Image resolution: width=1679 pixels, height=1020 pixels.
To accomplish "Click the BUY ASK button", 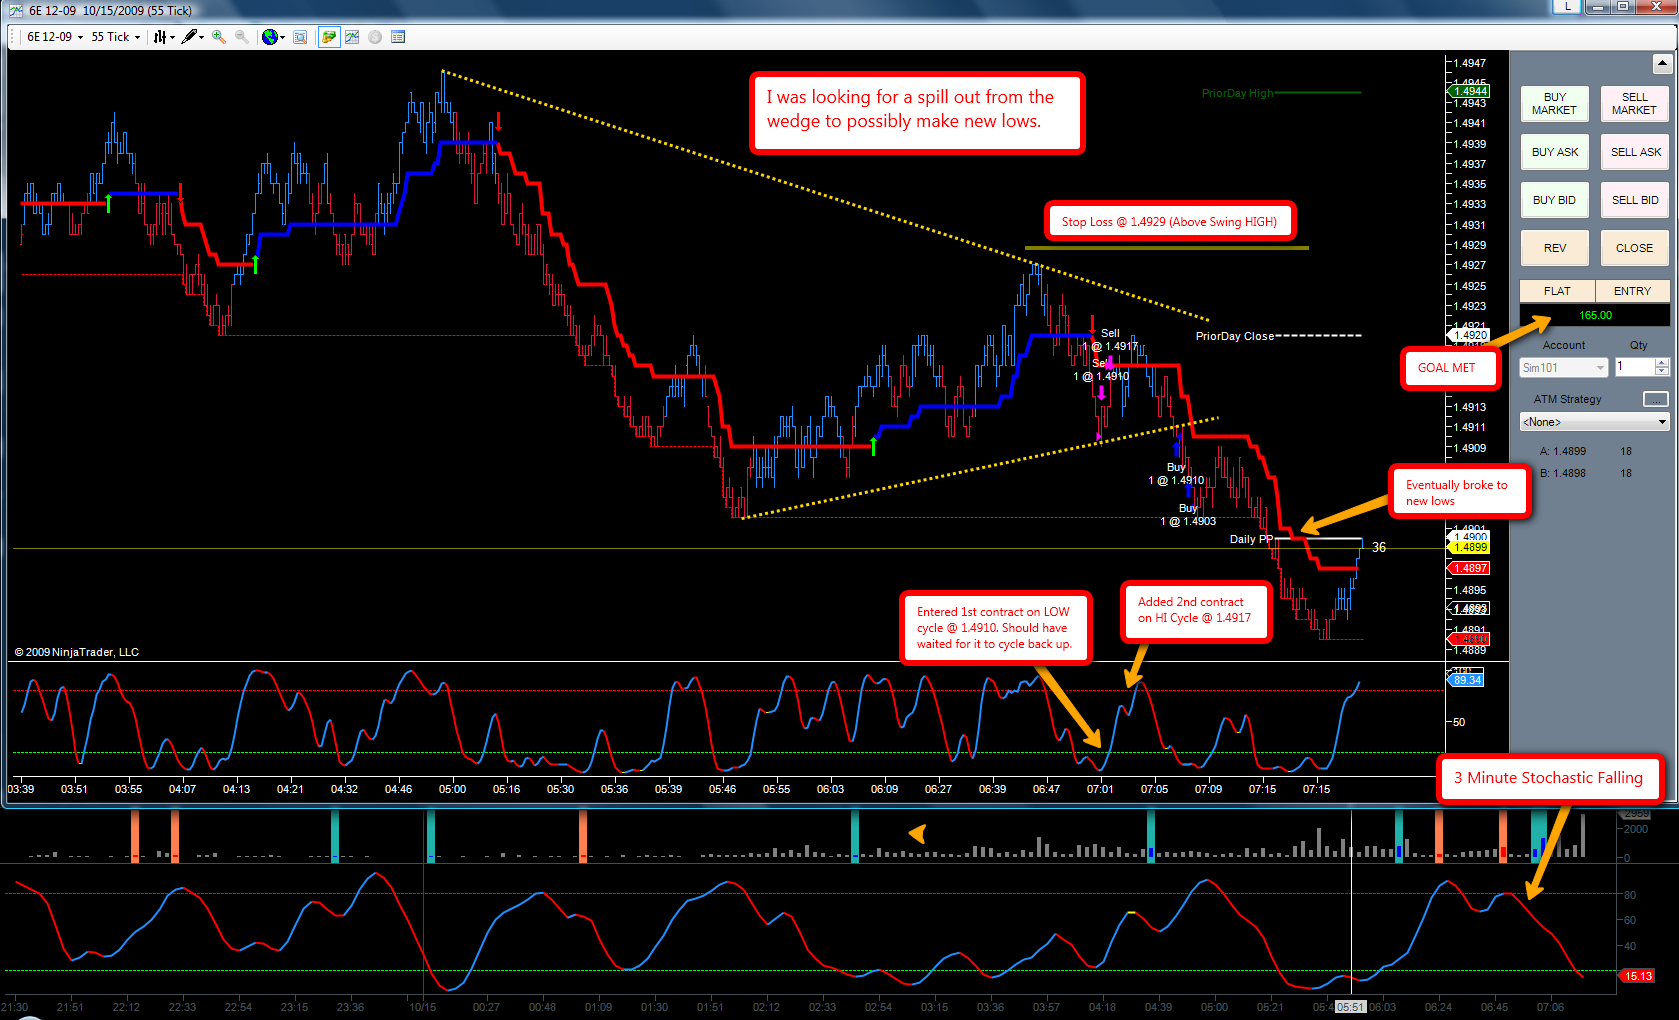I will [x=1554, y=152].
